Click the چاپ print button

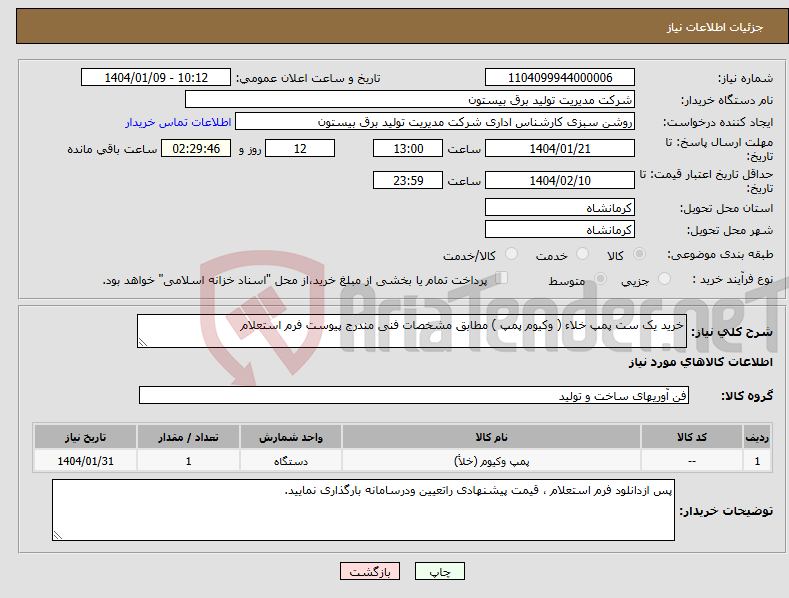440,571
